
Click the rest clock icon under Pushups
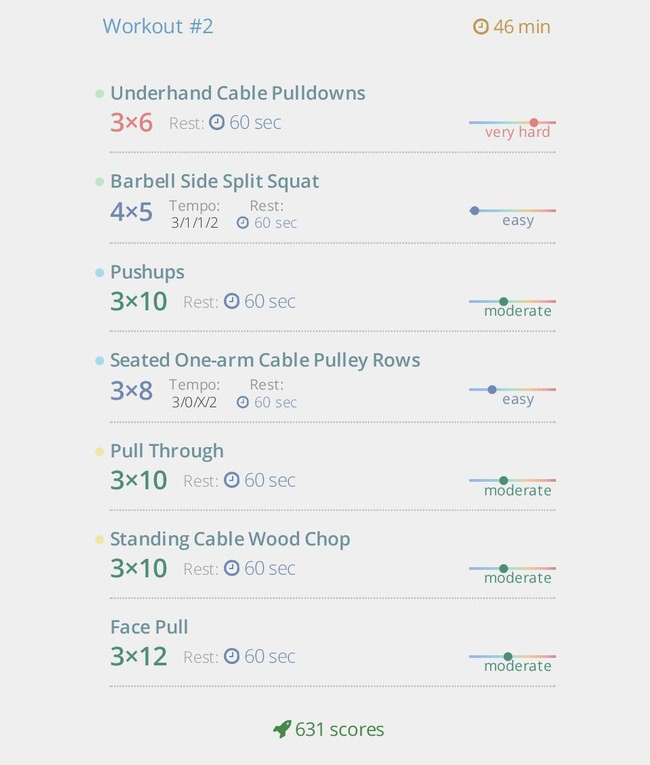(231, 301)
